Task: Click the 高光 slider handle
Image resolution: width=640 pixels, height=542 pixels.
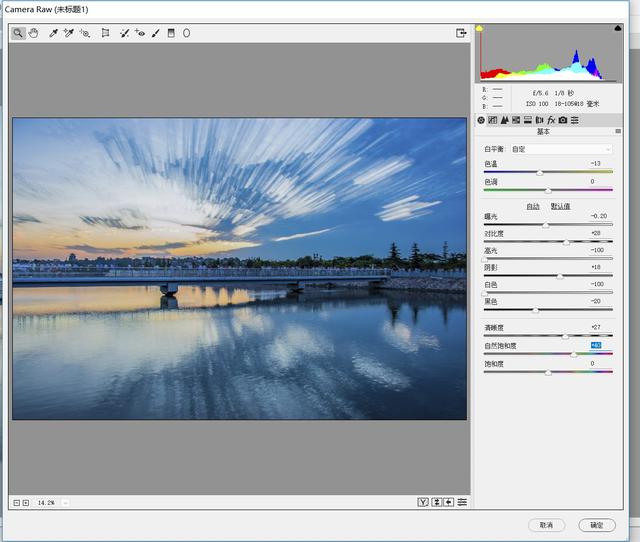Action: click(x=484, y=260)
